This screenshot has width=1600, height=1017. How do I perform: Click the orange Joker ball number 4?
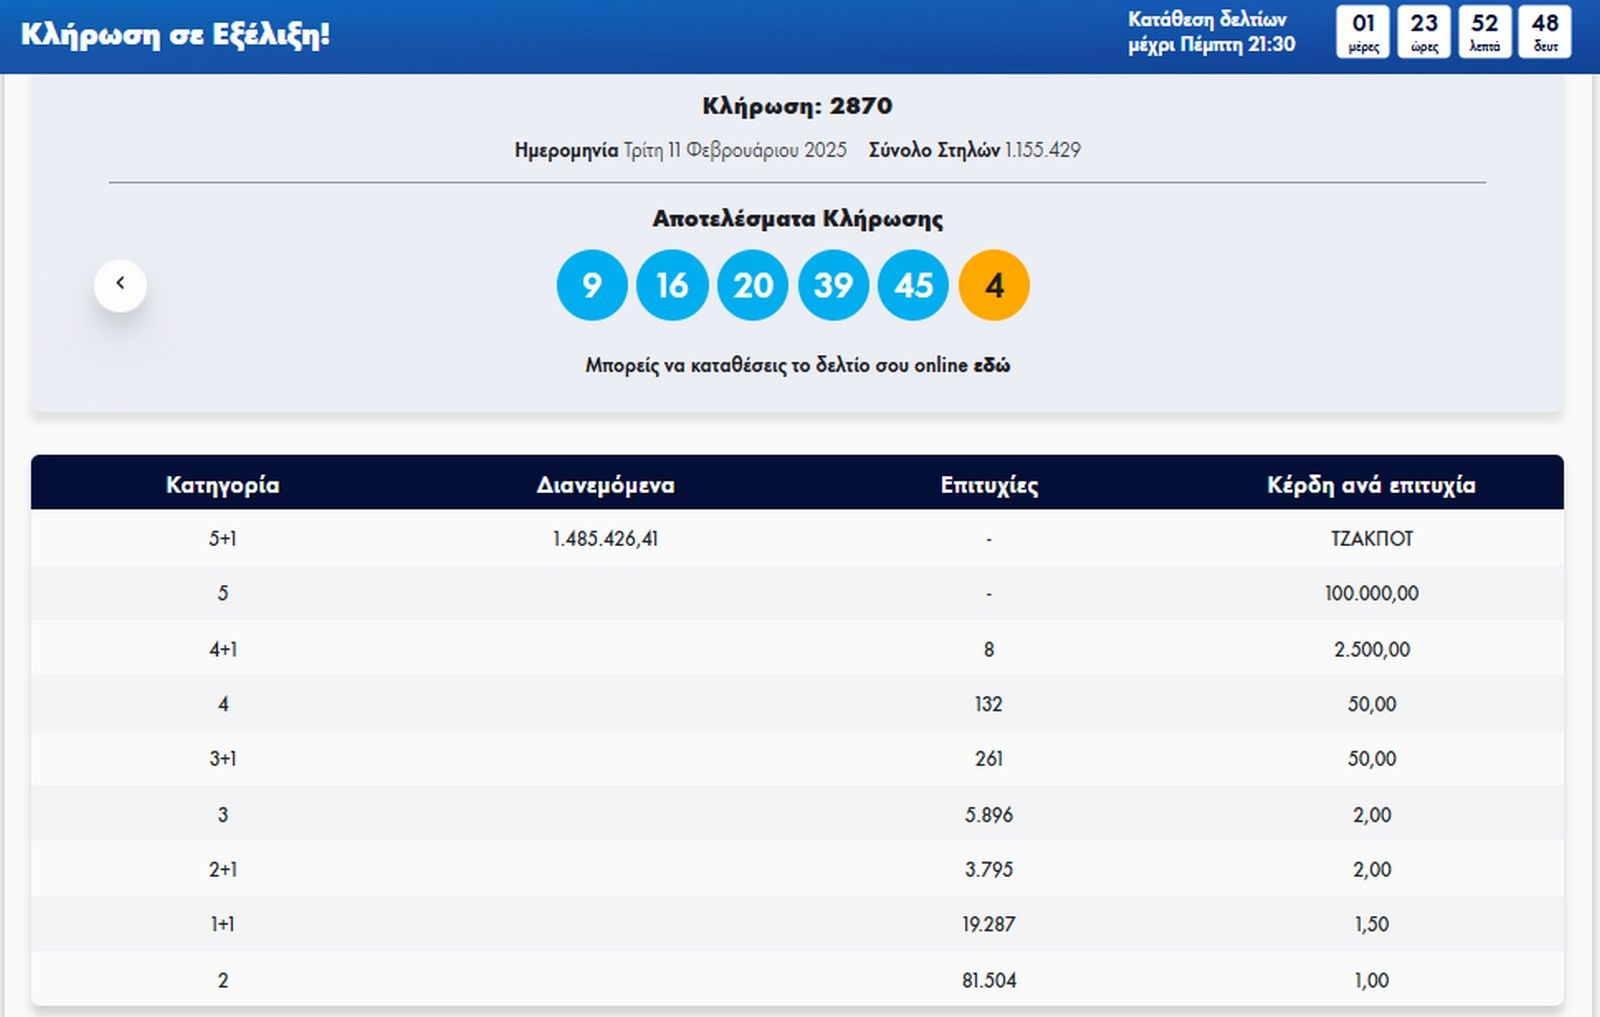[x=994, y=286]
